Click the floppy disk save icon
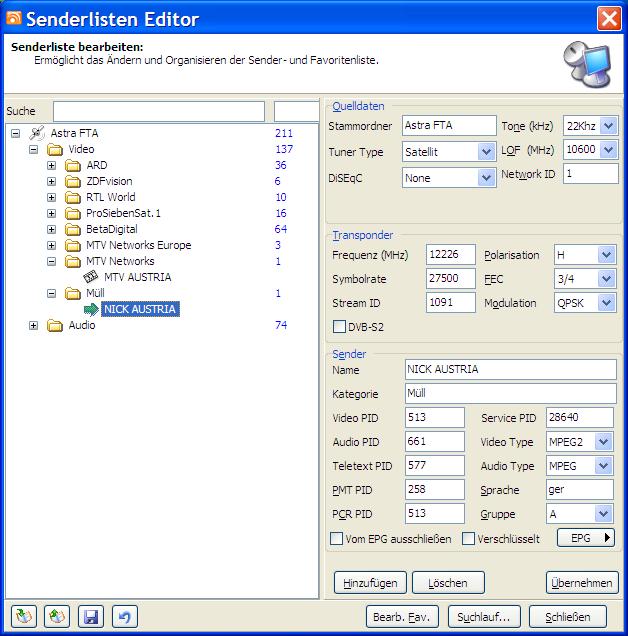This screenshot has width=628, height=636. (91, 616)
